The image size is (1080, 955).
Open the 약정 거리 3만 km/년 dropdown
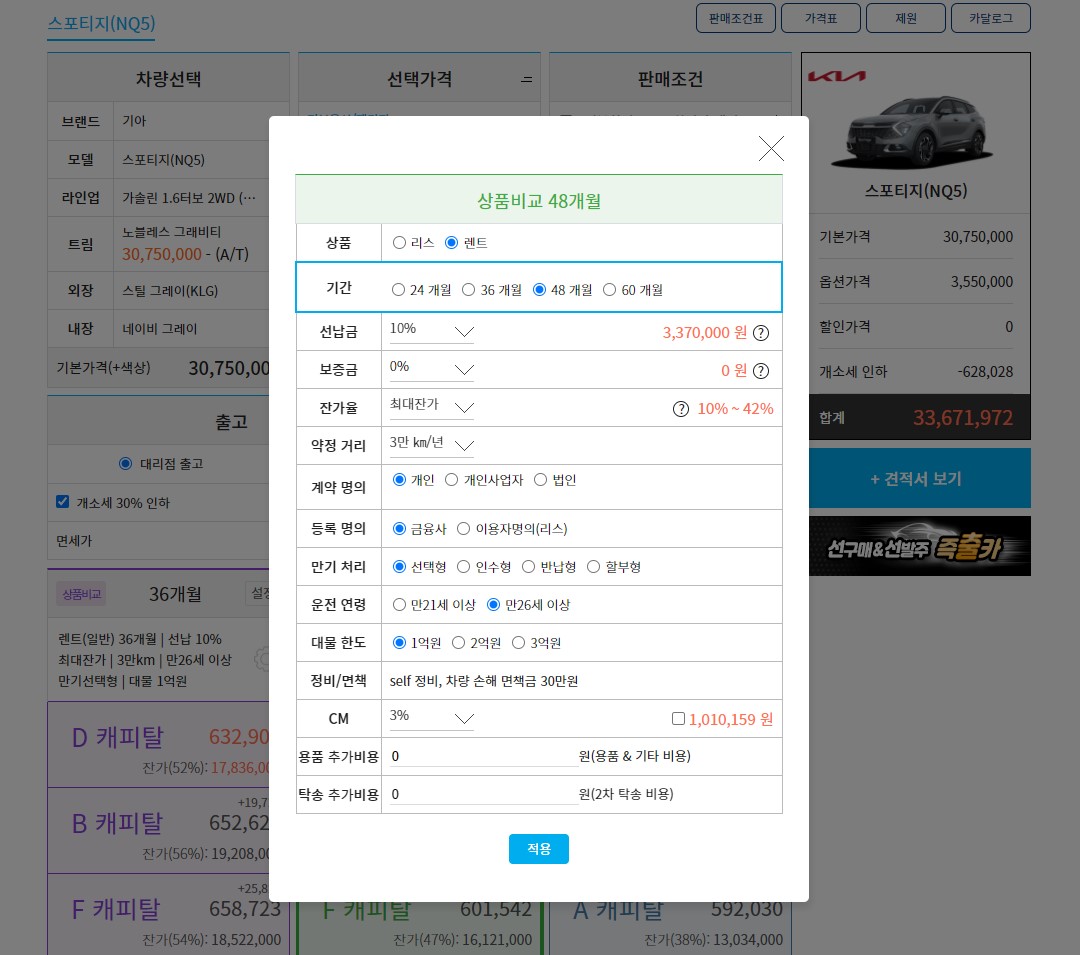point(432,444)
